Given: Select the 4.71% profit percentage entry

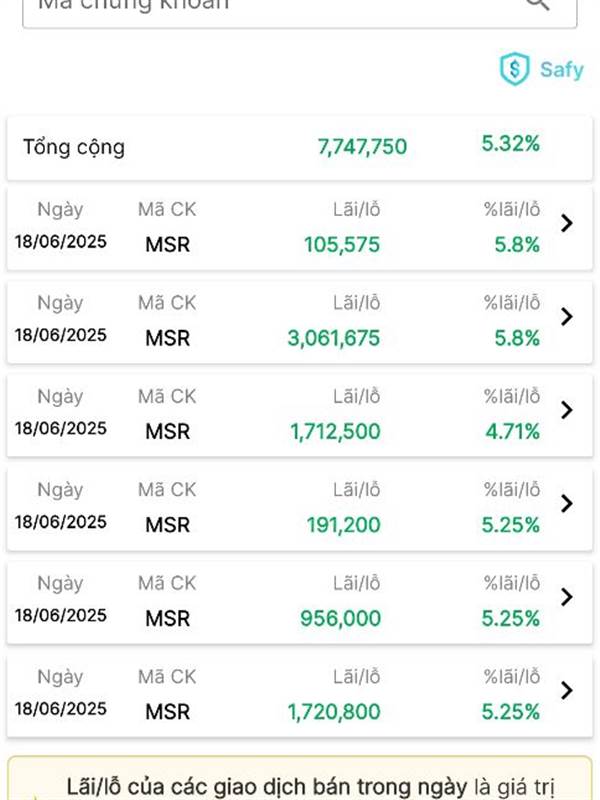Looking at the screenshot, I should tap(512, 432).
